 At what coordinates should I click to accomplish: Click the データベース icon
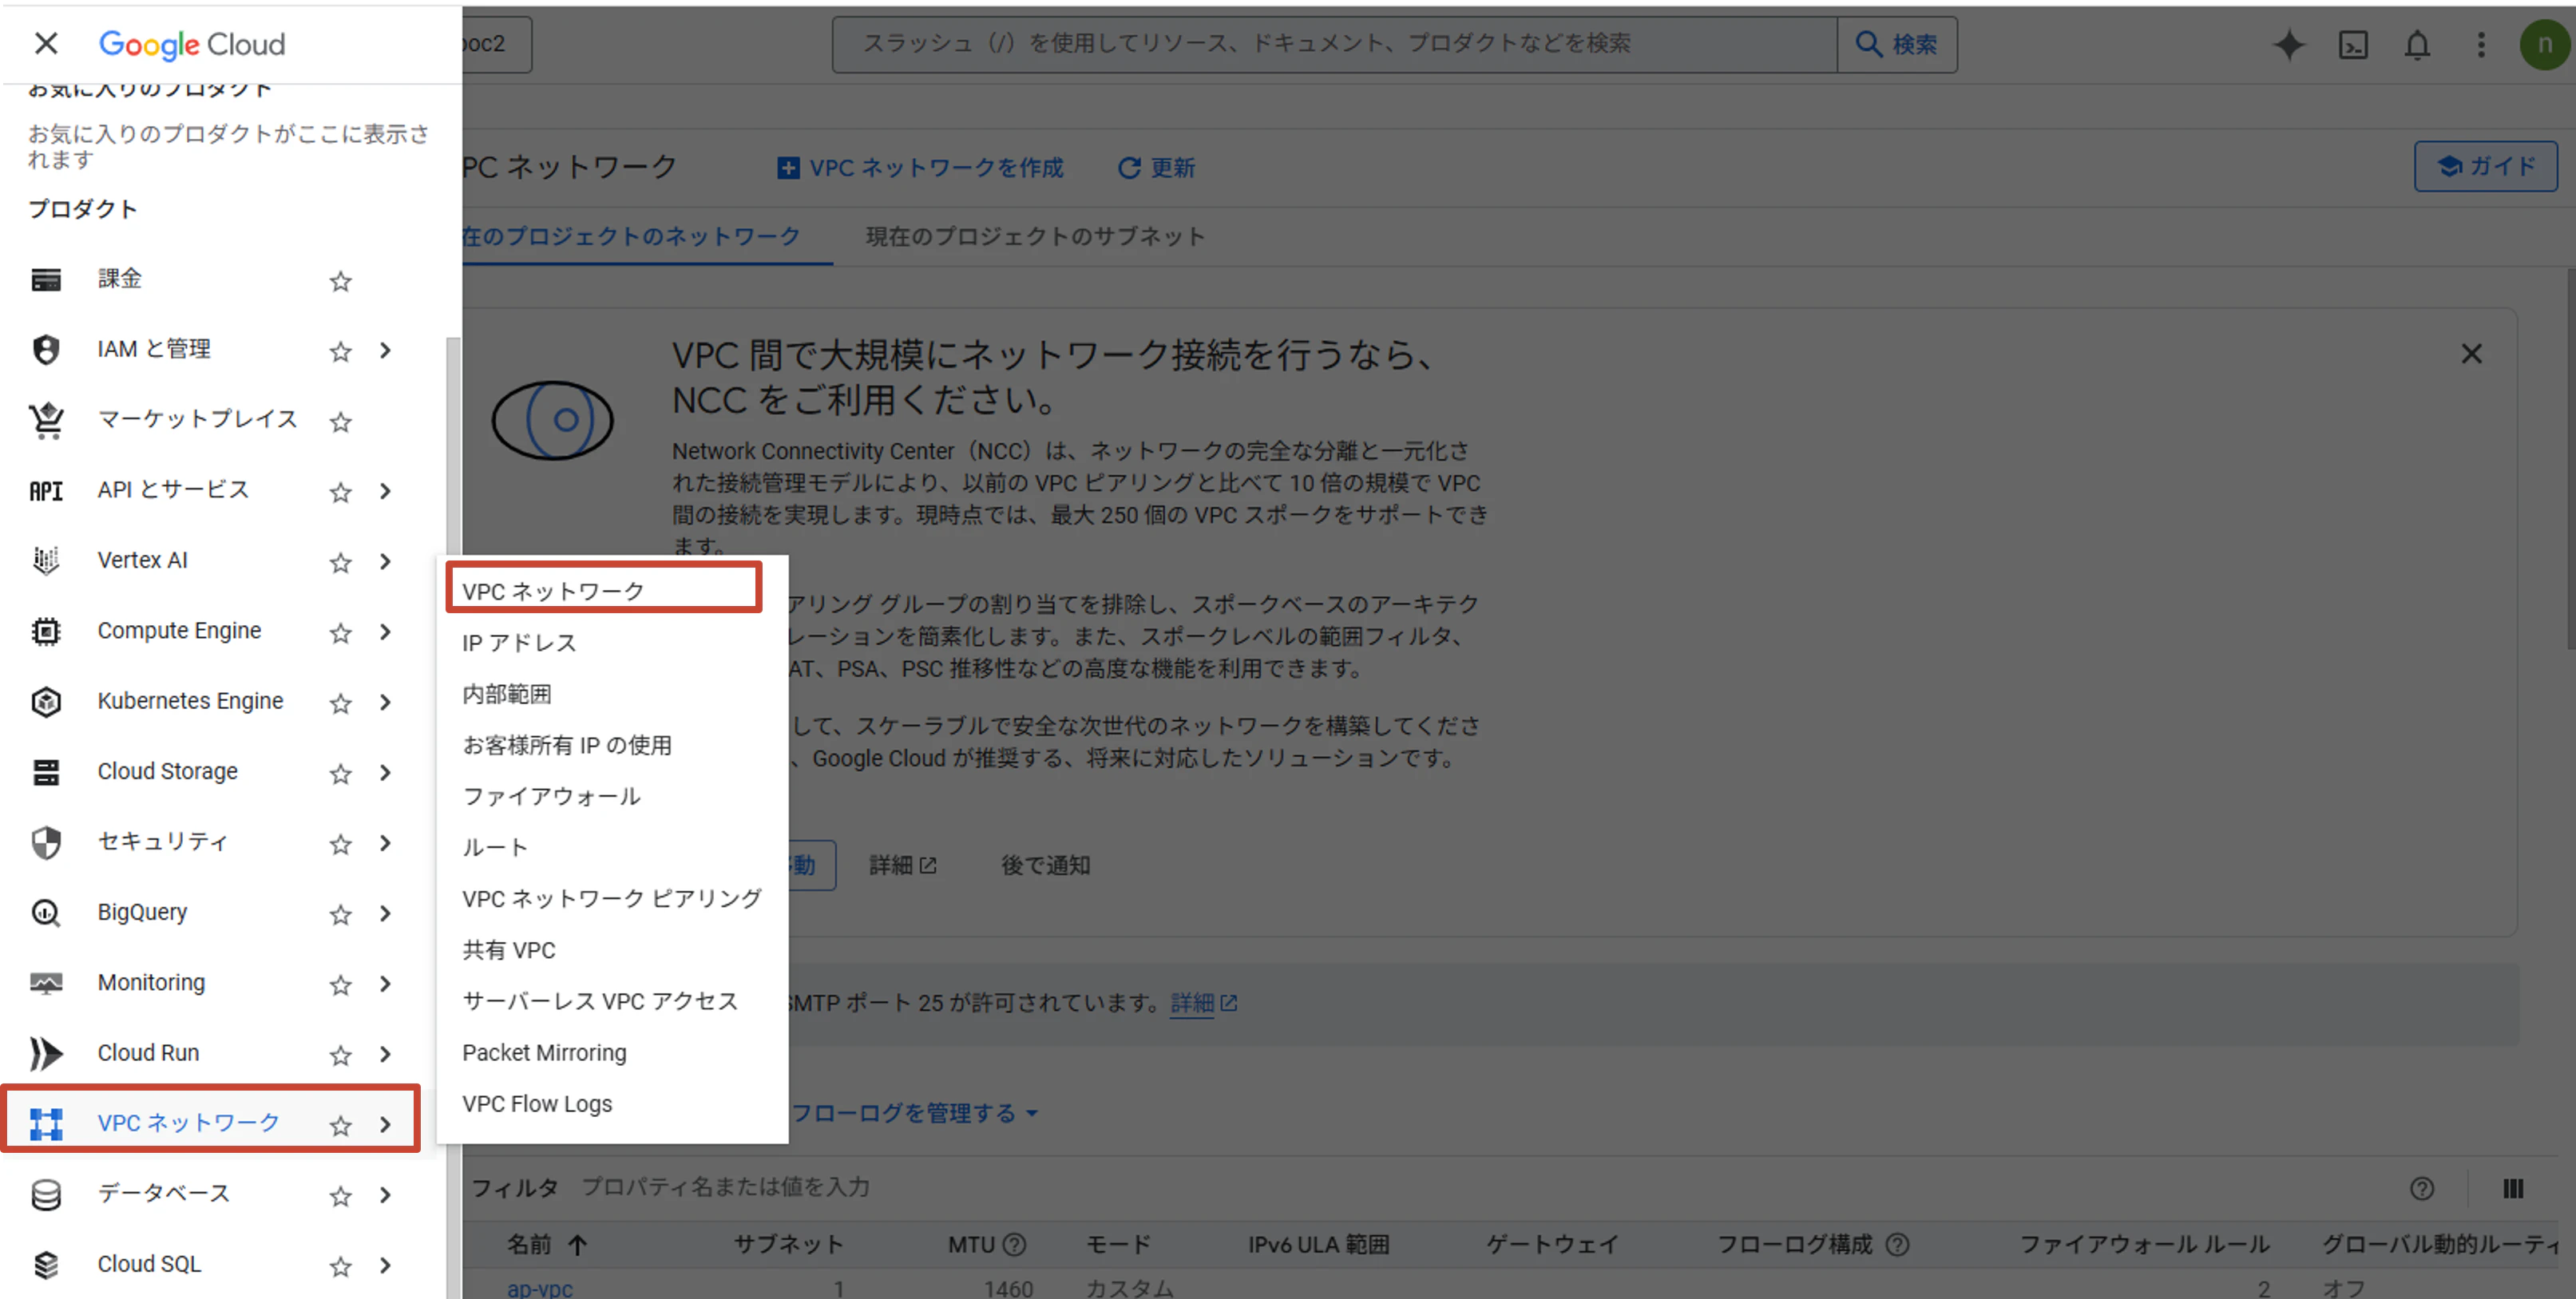[46, 1195]
